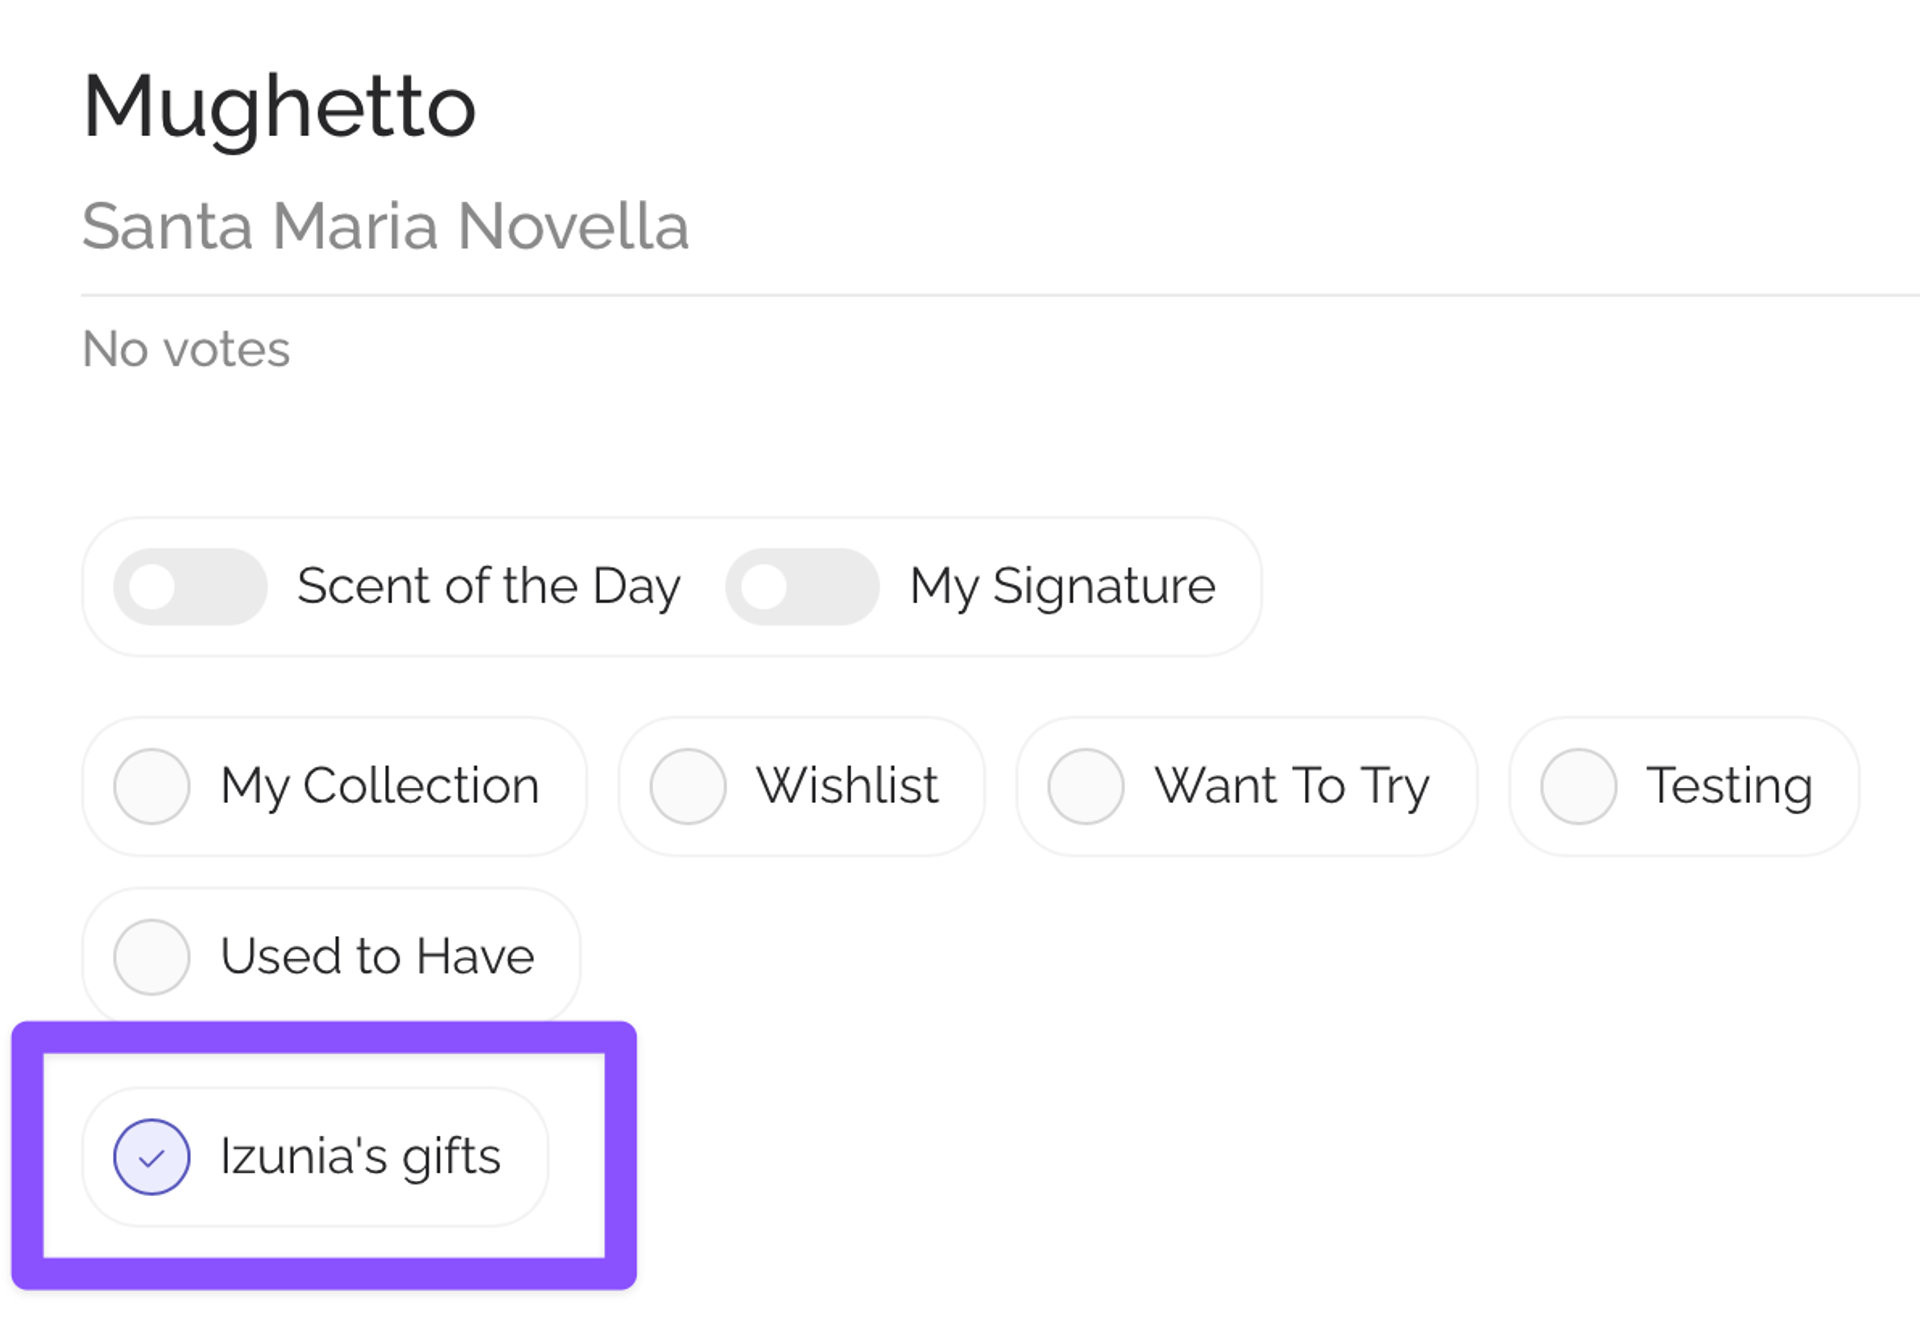Viewport: 1920px width, 1327px height.
Task: Toggle the Scent of the Day switch
Action: [190, 587]
